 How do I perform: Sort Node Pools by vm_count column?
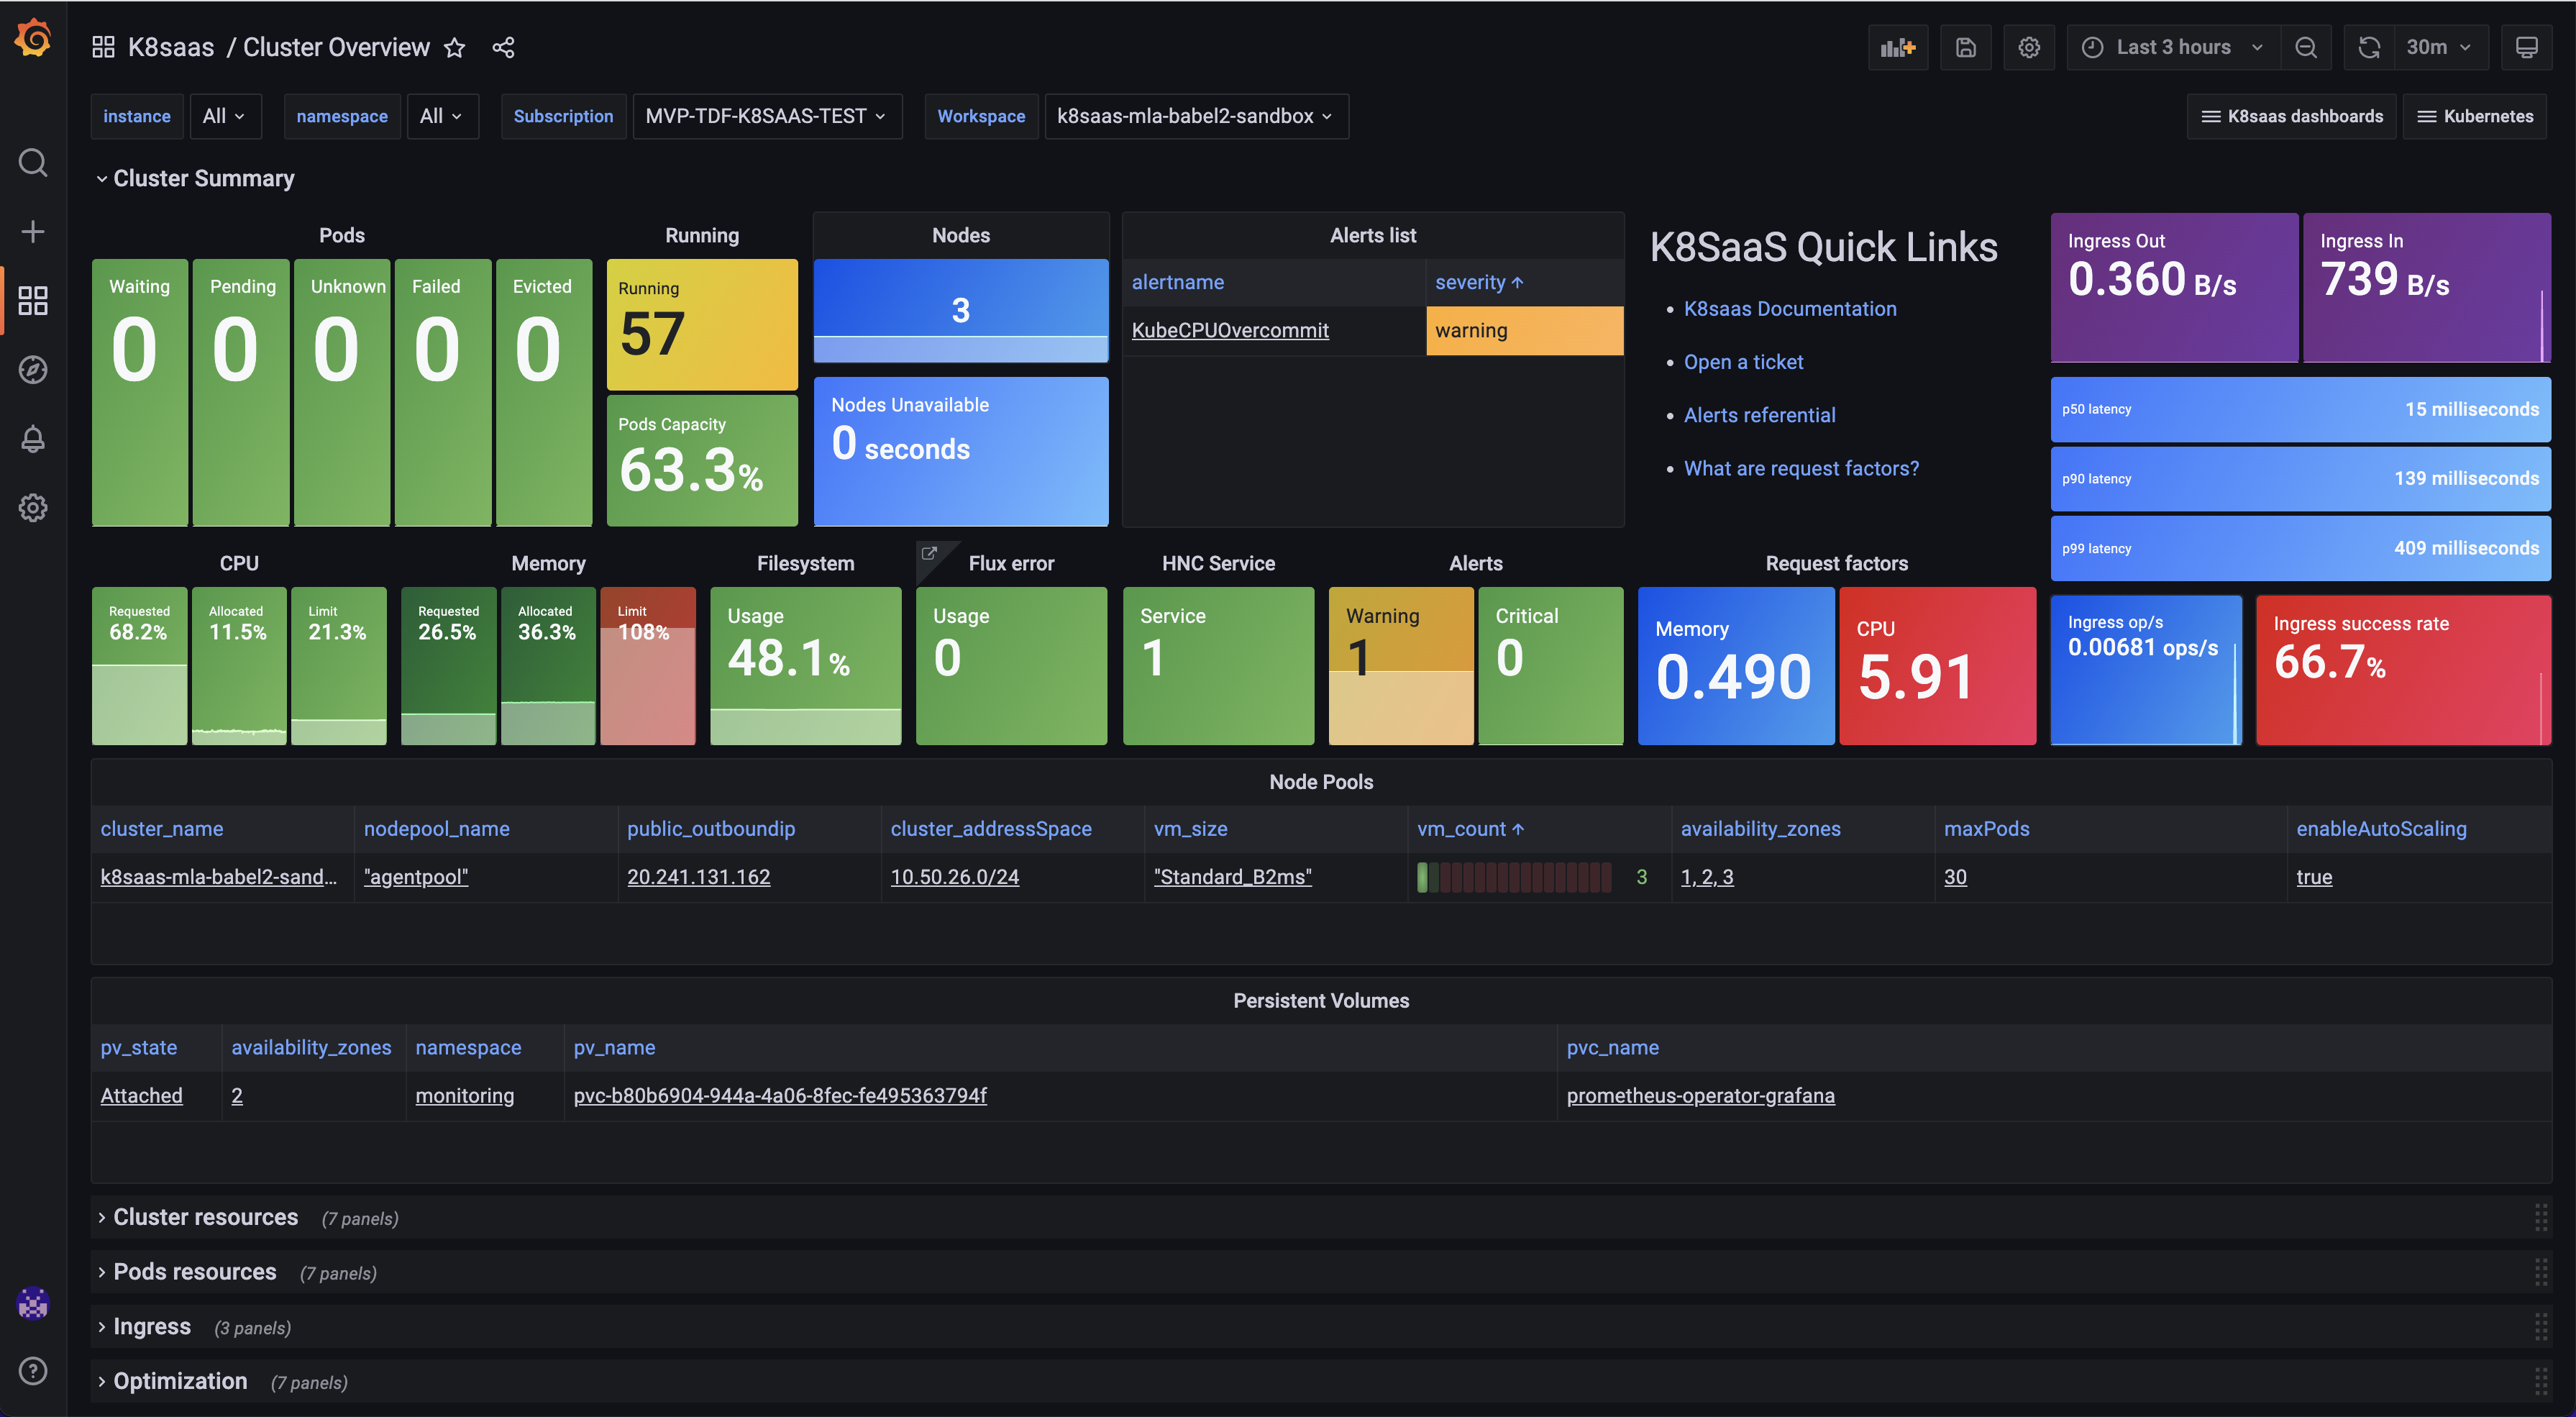[1470, 829]
